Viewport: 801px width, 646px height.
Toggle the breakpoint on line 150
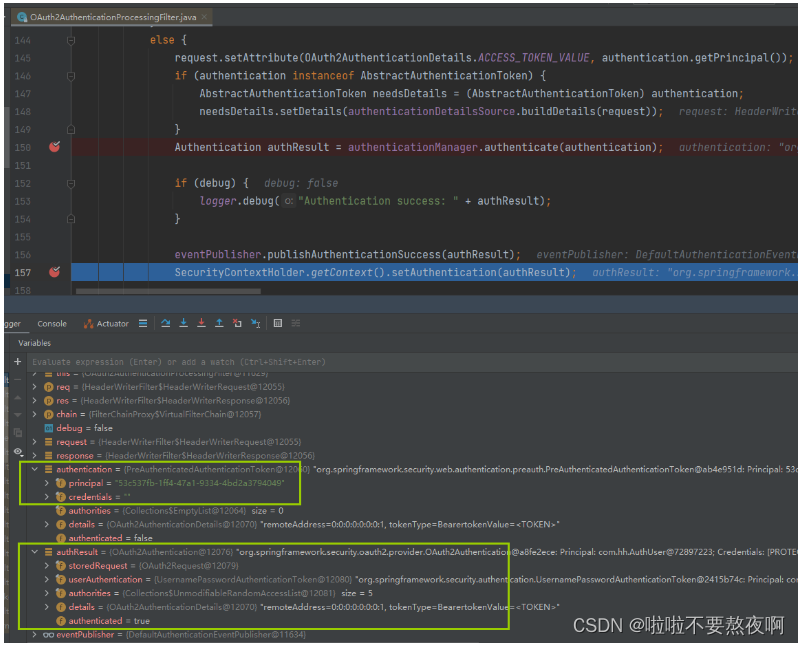pyautogui.click(x=55, y=147)
